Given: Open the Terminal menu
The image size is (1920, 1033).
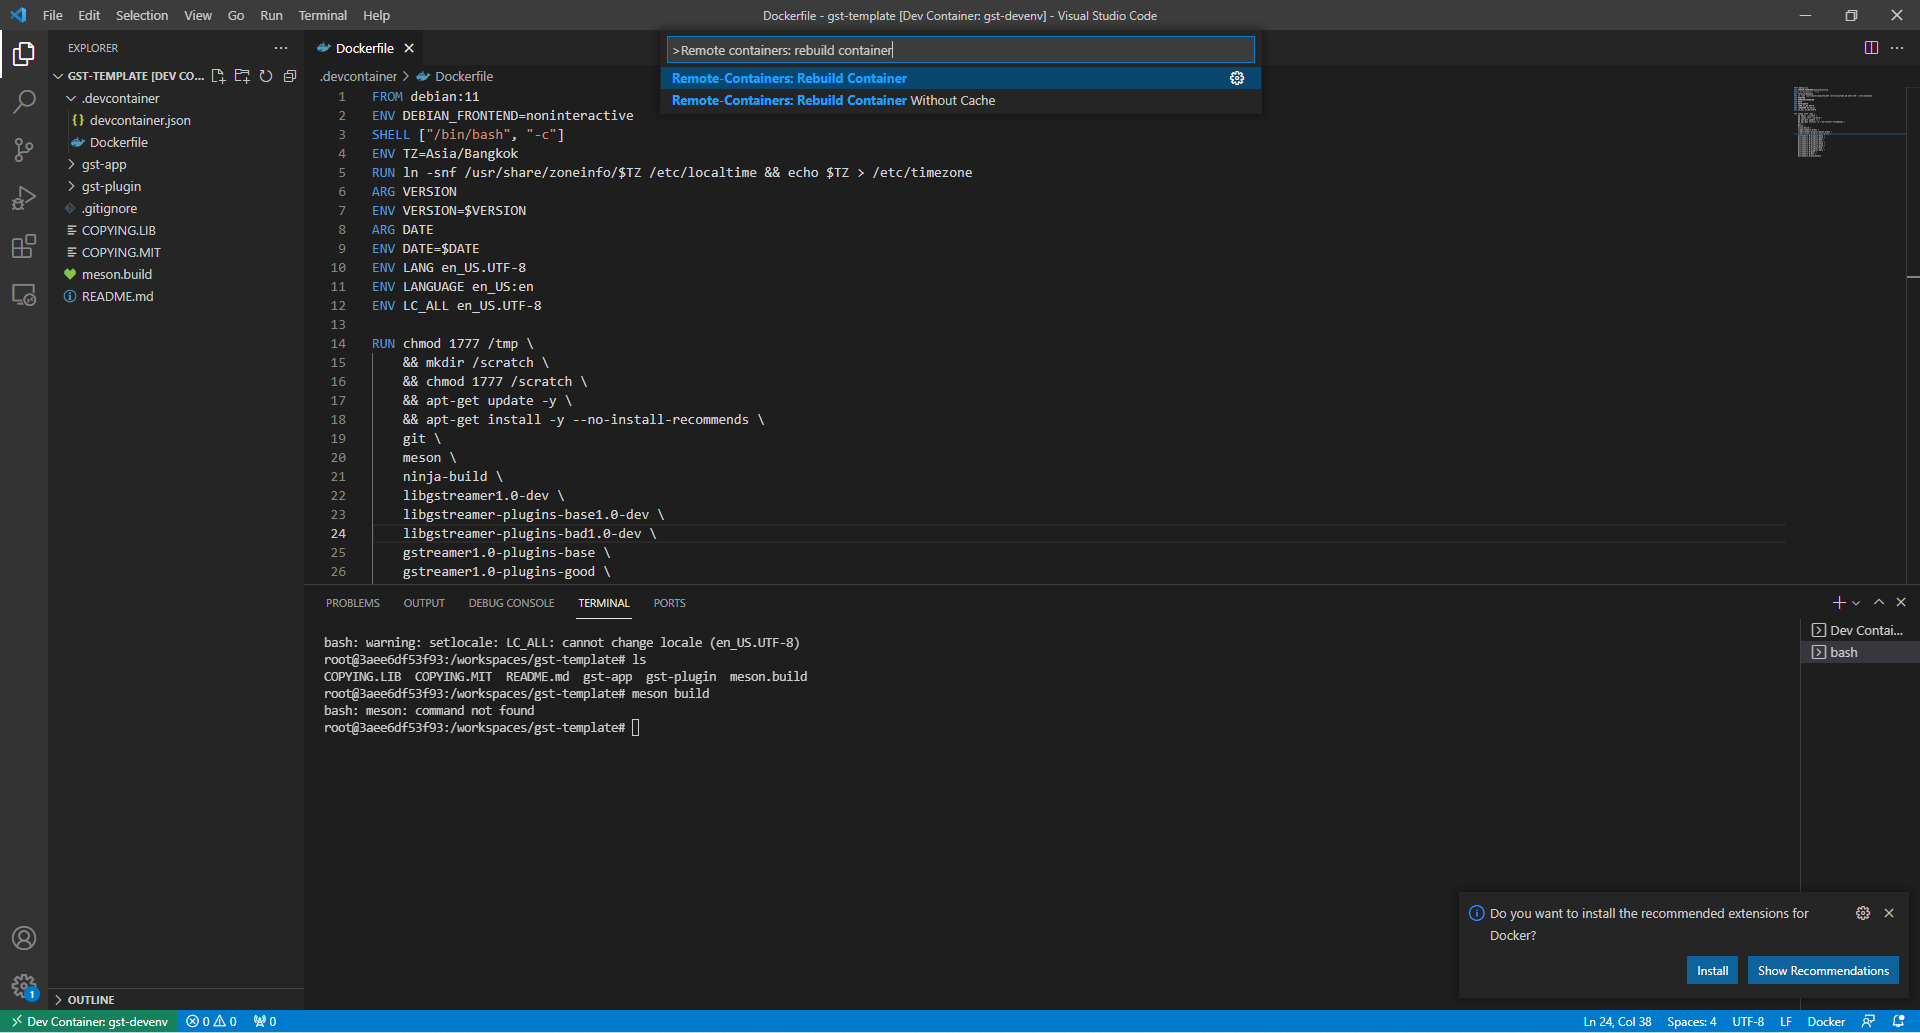Looking at the screenshot, I should pos(322,15).
